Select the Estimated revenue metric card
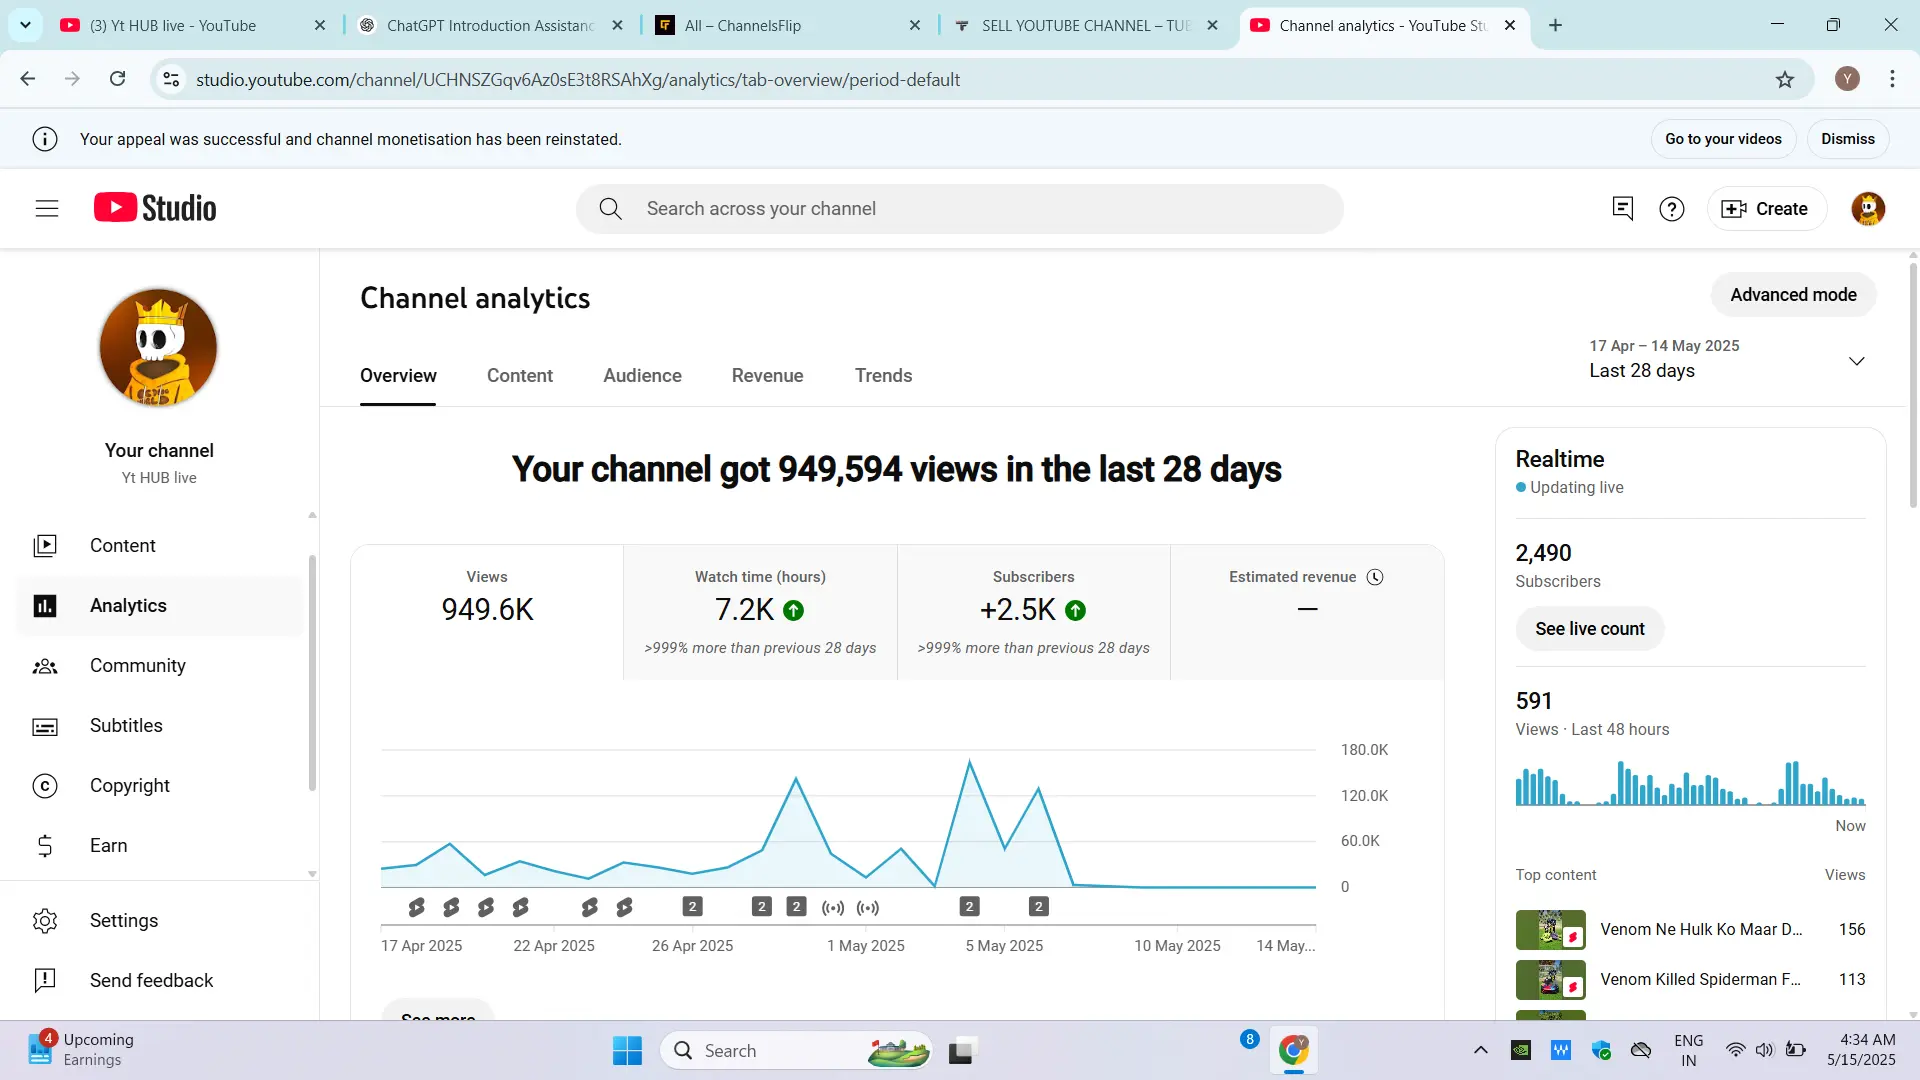 [1307, 613]
